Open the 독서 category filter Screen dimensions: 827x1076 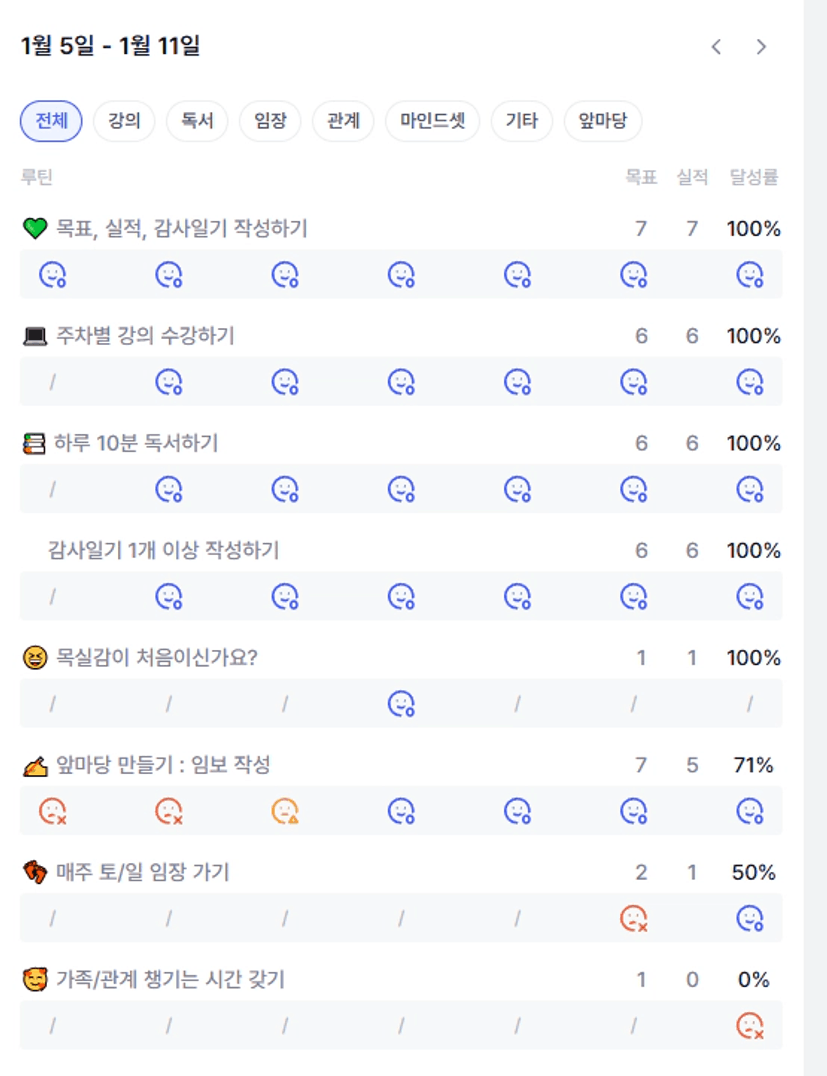[197, 121]
